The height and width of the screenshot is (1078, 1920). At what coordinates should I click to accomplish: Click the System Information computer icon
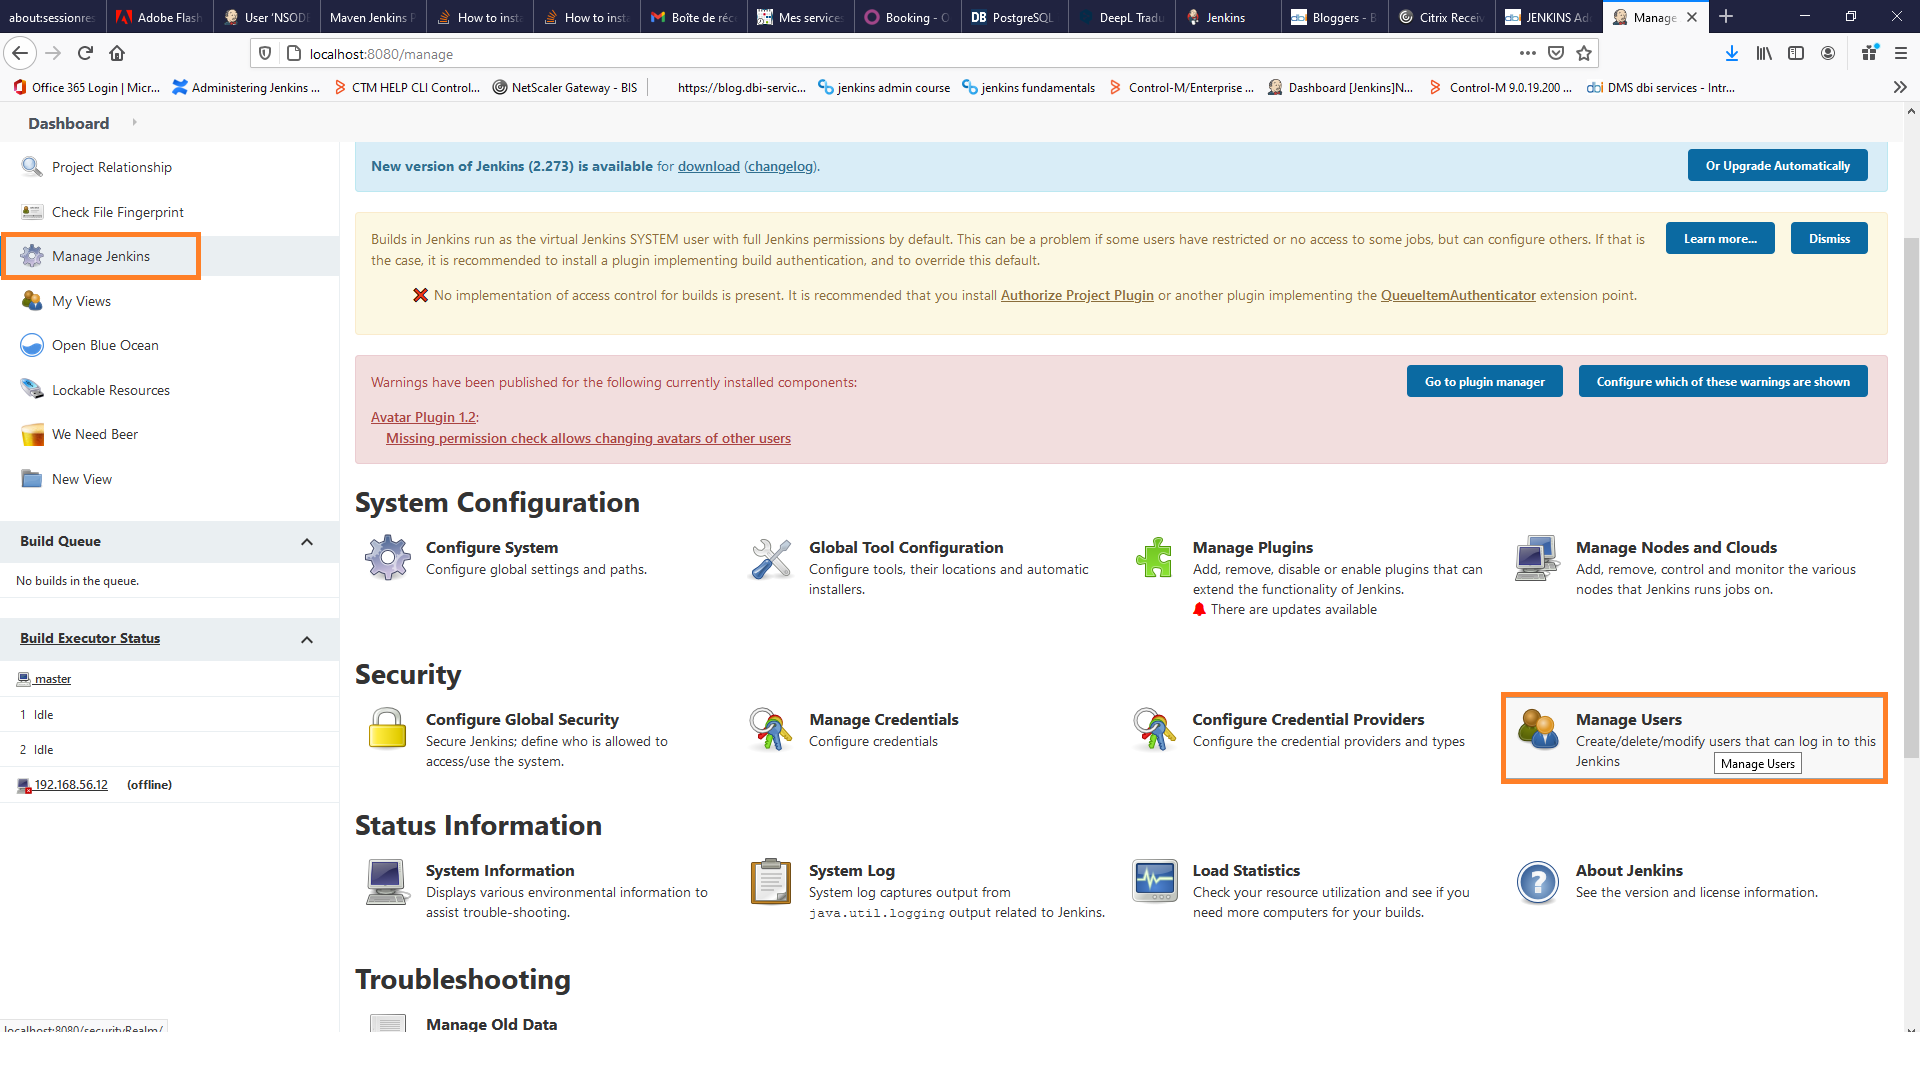point(387,881)
